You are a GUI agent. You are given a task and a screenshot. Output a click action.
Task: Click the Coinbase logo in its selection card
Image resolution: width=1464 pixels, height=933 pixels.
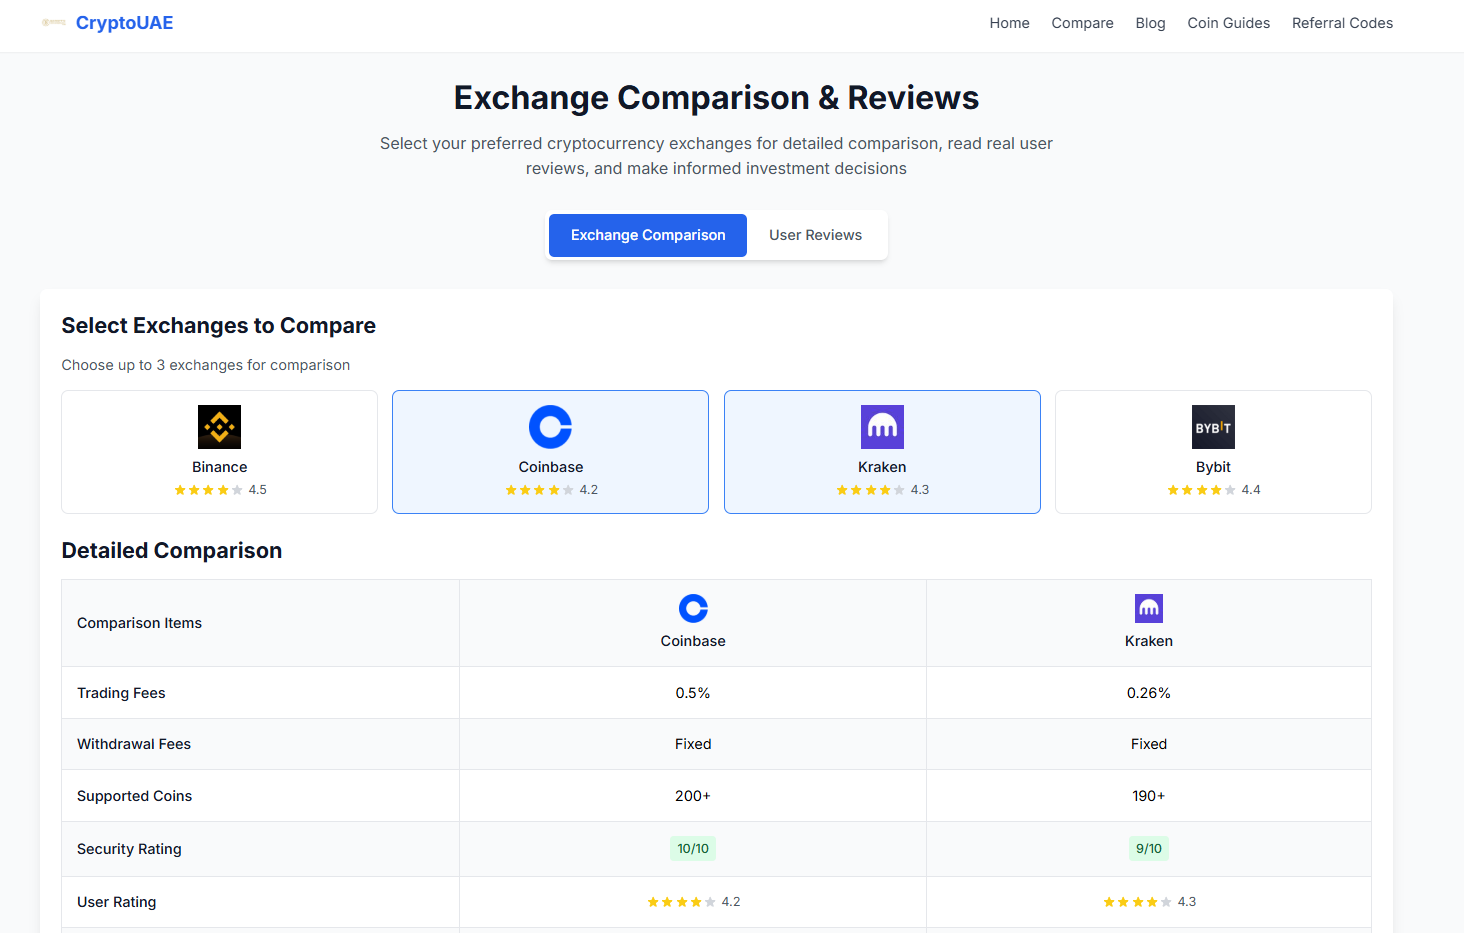coord(550,426)
